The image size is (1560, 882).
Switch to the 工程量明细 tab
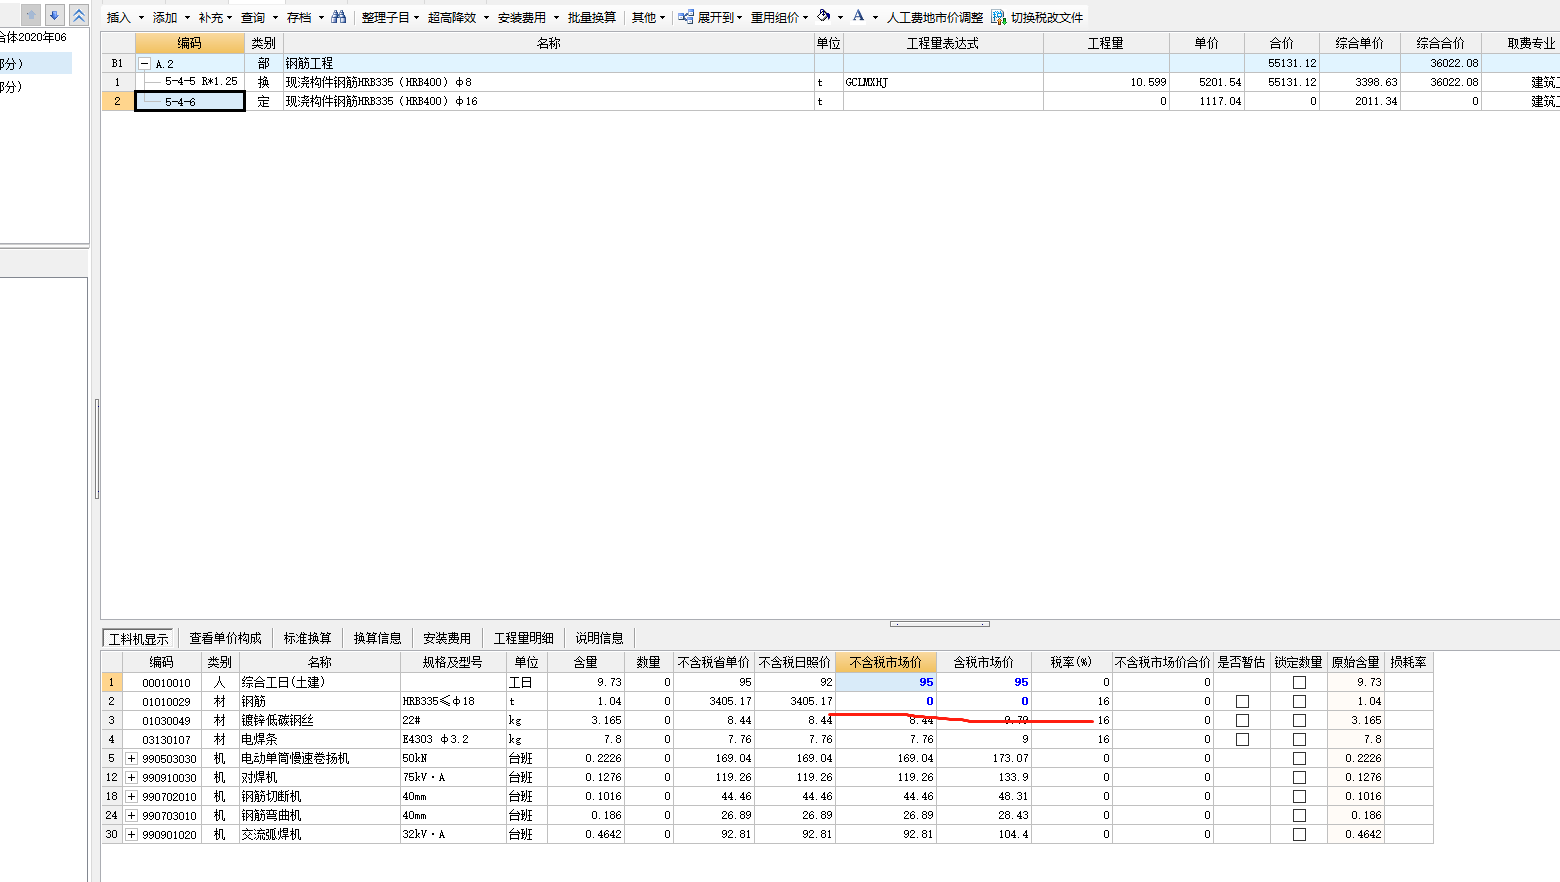click(x=523, y=638)
